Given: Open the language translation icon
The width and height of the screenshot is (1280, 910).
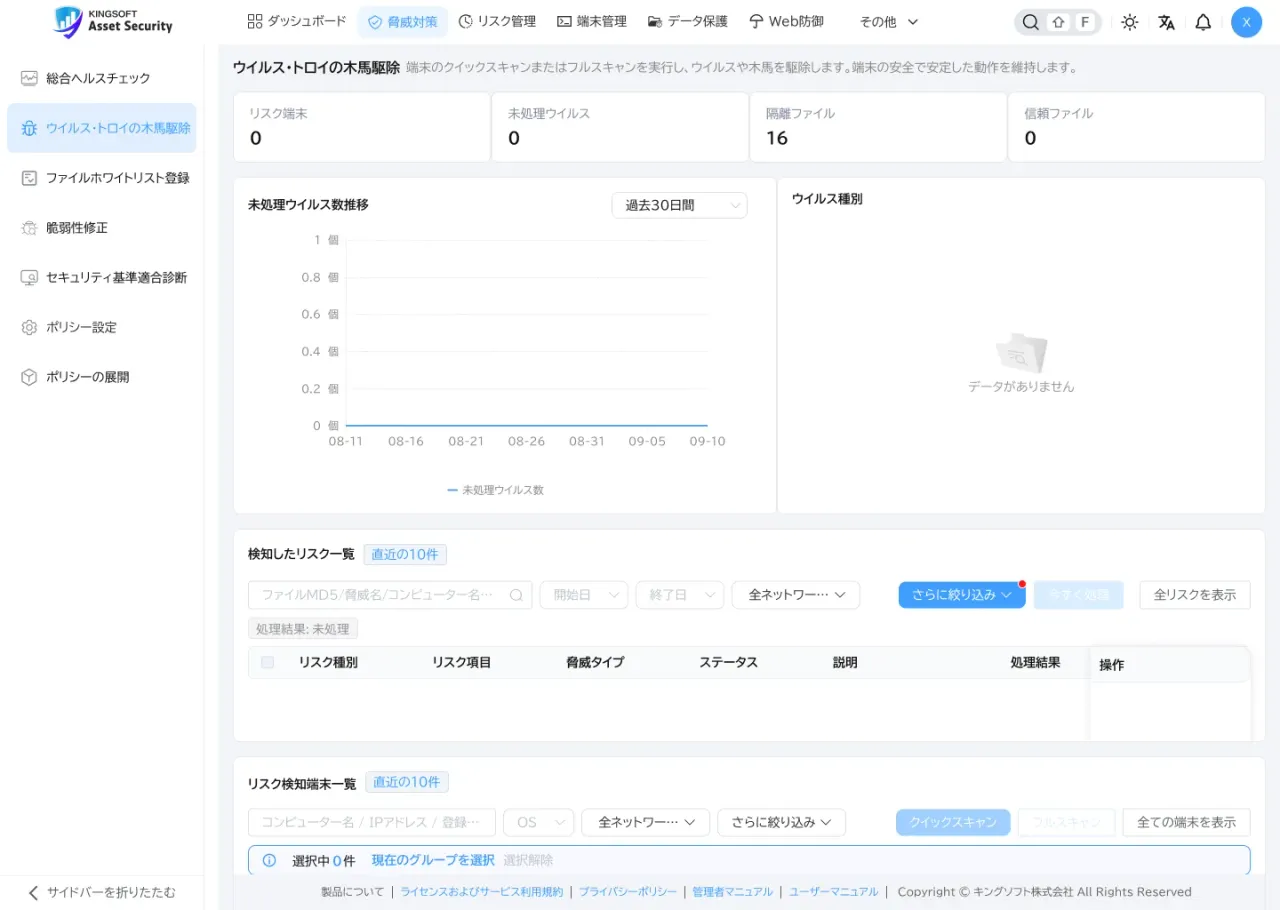Looking at the screenshot, I should (x=1166, y=22).
